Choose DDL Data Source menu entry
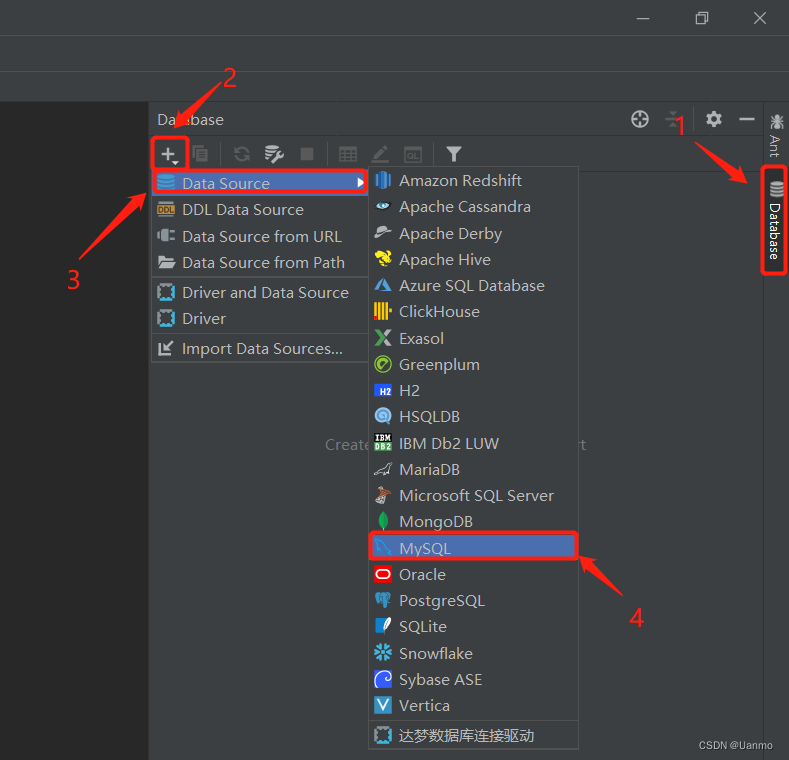789x760 pixels. (x=260, y=209)
